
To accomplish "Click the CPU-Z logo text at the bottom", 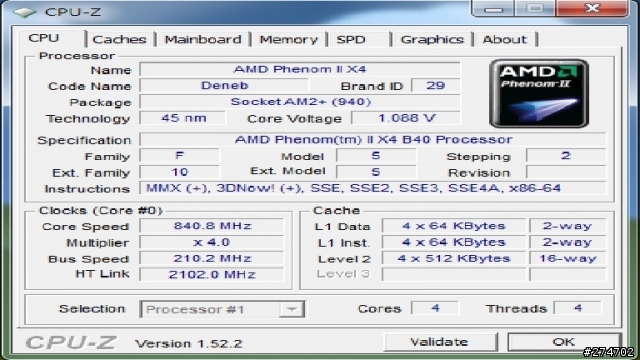I will [71, 343].
